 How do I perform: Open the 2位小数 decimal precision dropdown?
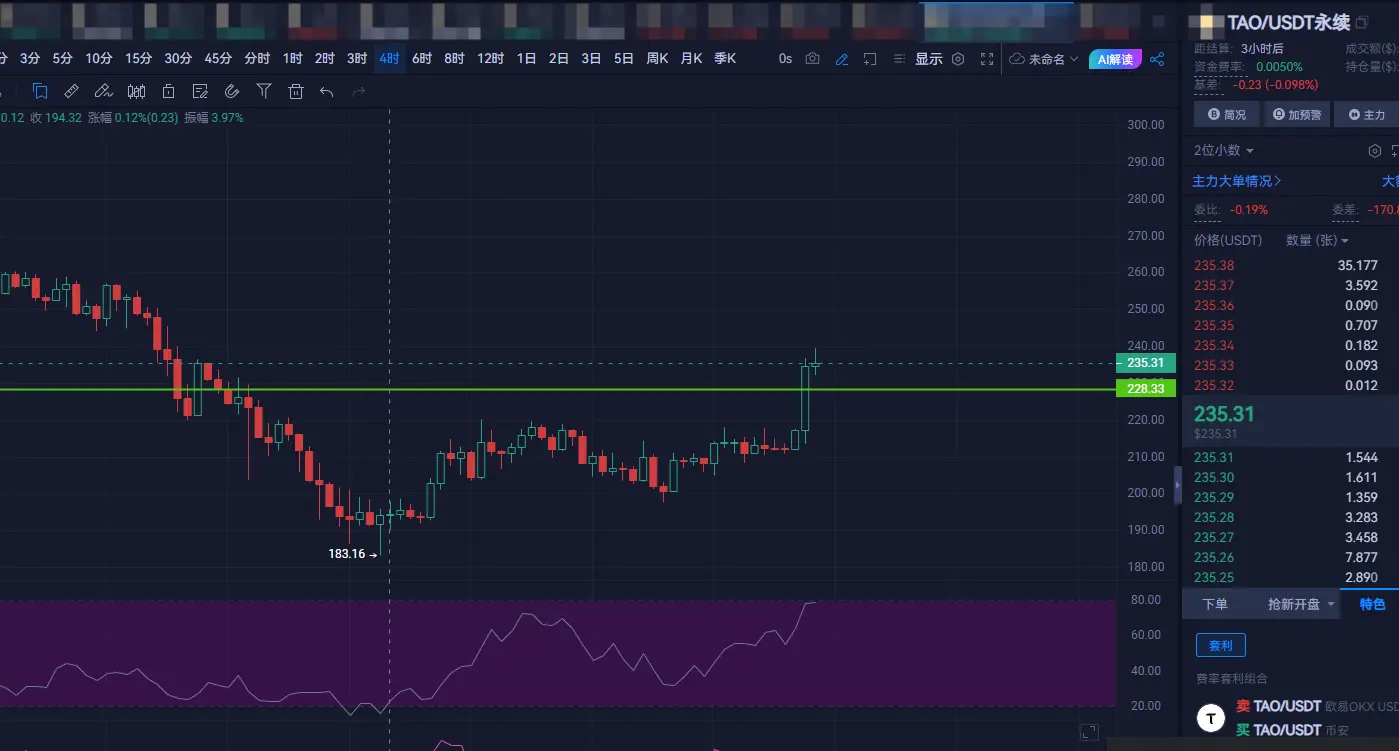[1224, 150]
